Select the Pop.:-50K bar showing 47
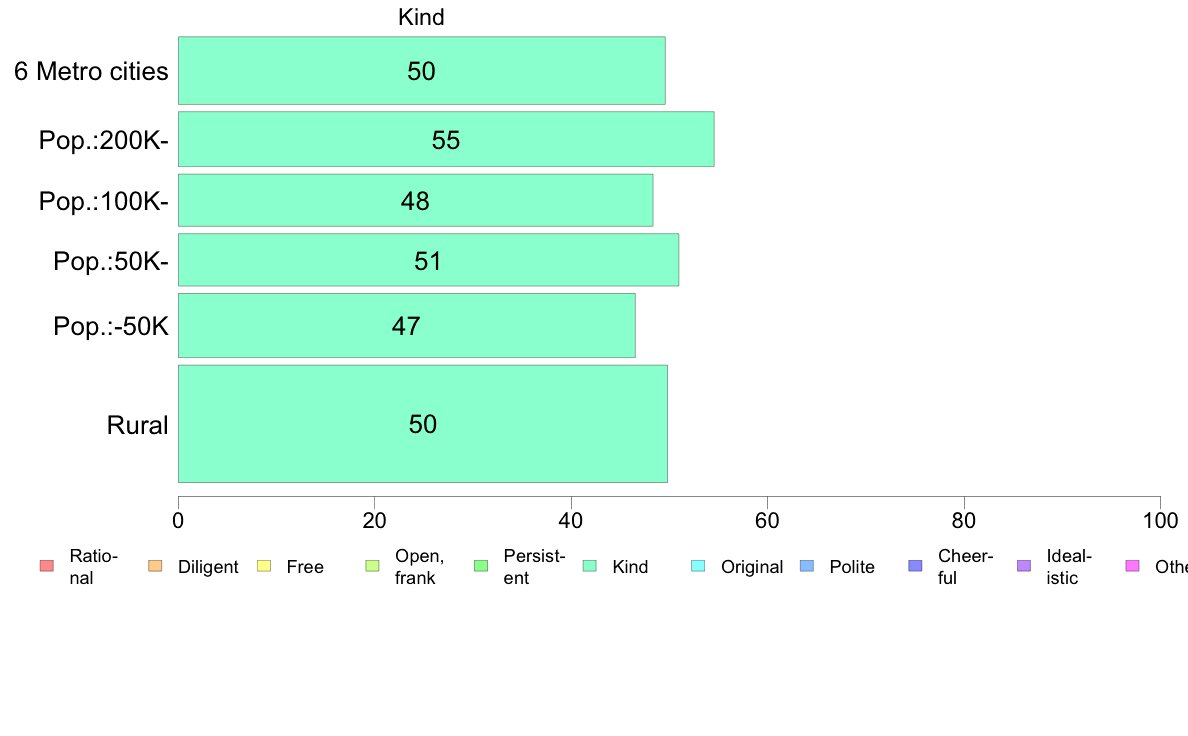1188x736 pixels. tap(407, 325)
